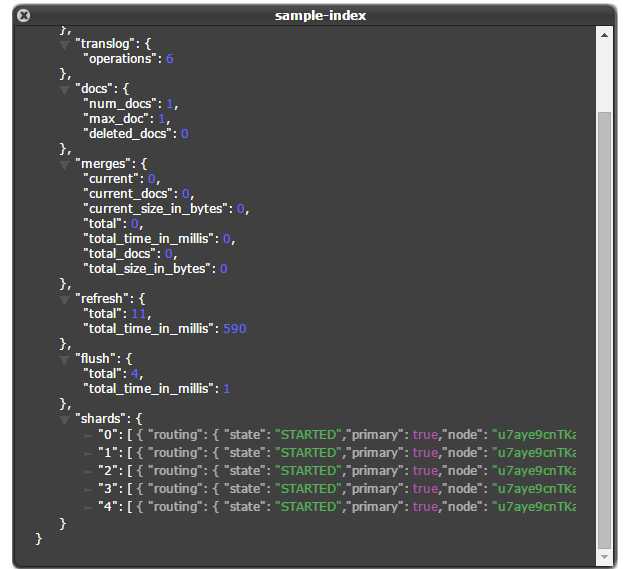623x569 pixels.
Task: Expand shard "0" routing entry
Action: coord(89,435)
